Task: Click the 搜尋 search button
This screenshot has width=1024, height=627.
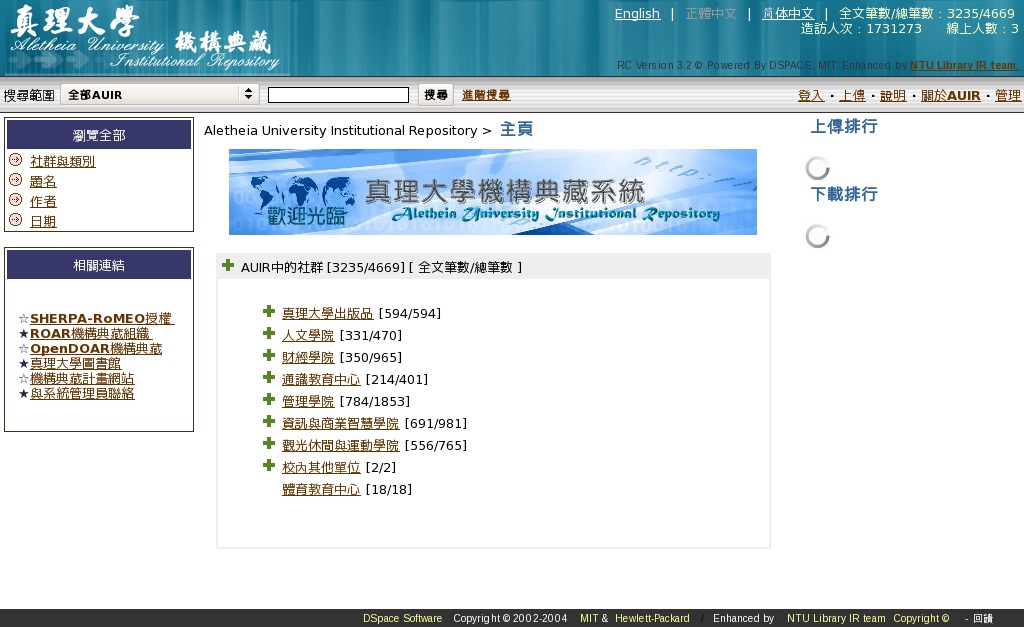Action: click(x=436, y=95)
